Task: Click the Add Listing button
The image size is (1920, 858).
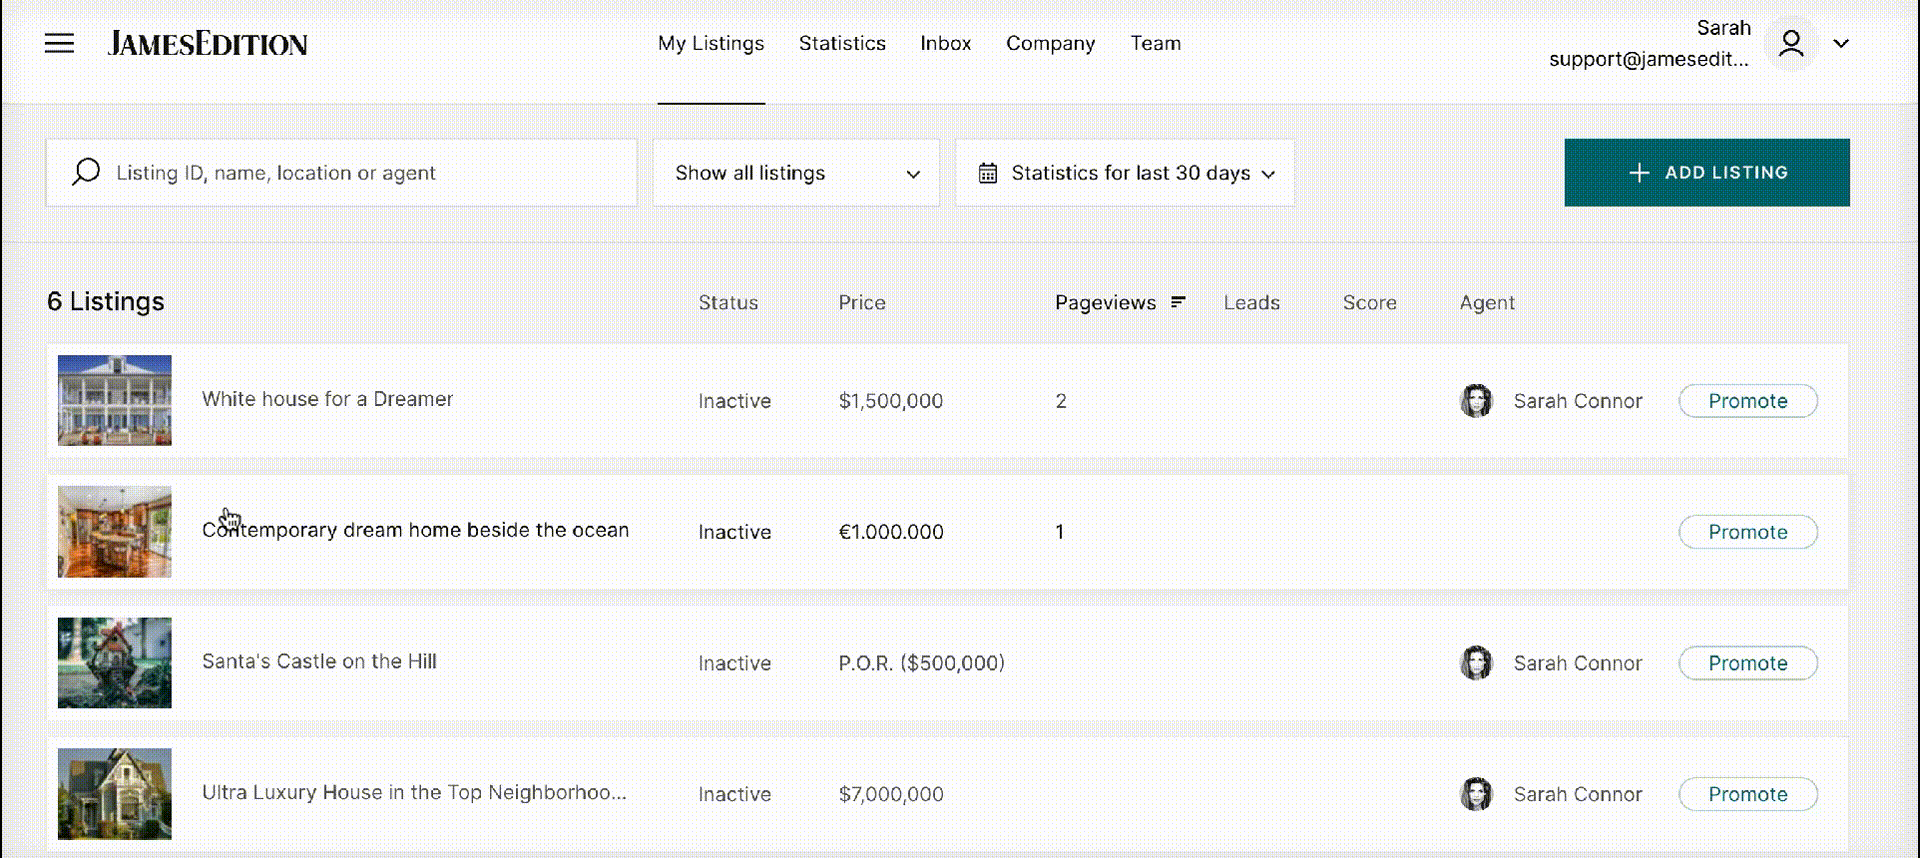Action: 1707,172
